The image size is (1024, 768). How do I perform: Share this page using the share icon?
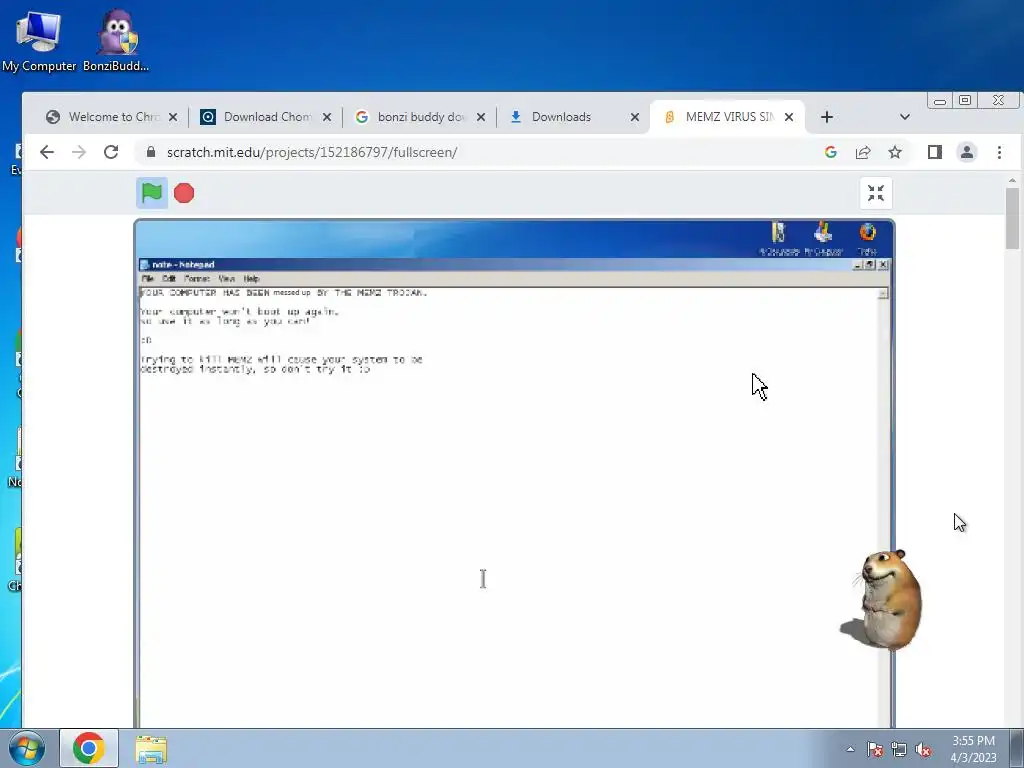pos(863,152)
